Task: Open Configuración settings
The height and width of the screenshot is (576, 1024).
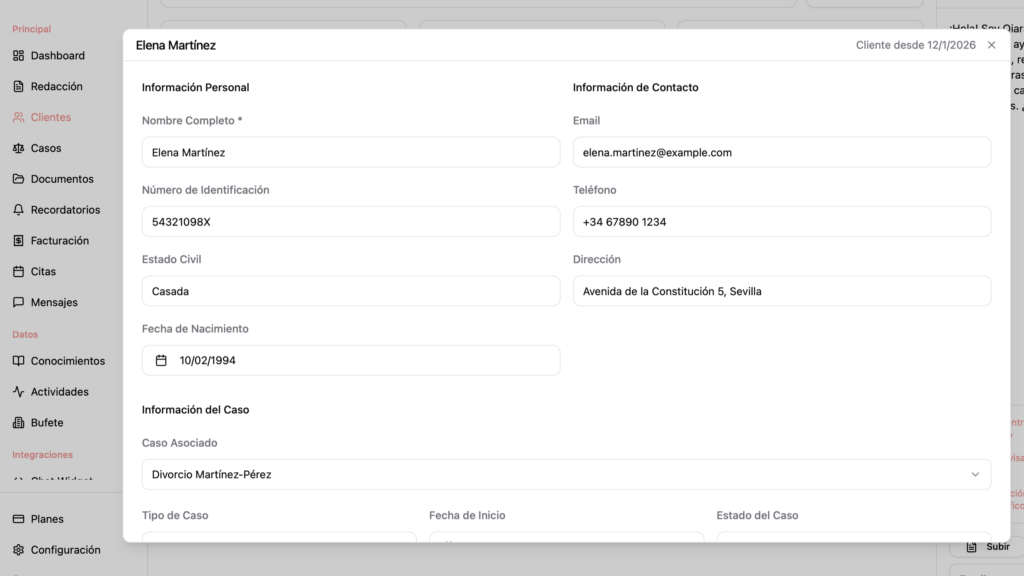Action: pyautogui.click(x=65, y=550)
